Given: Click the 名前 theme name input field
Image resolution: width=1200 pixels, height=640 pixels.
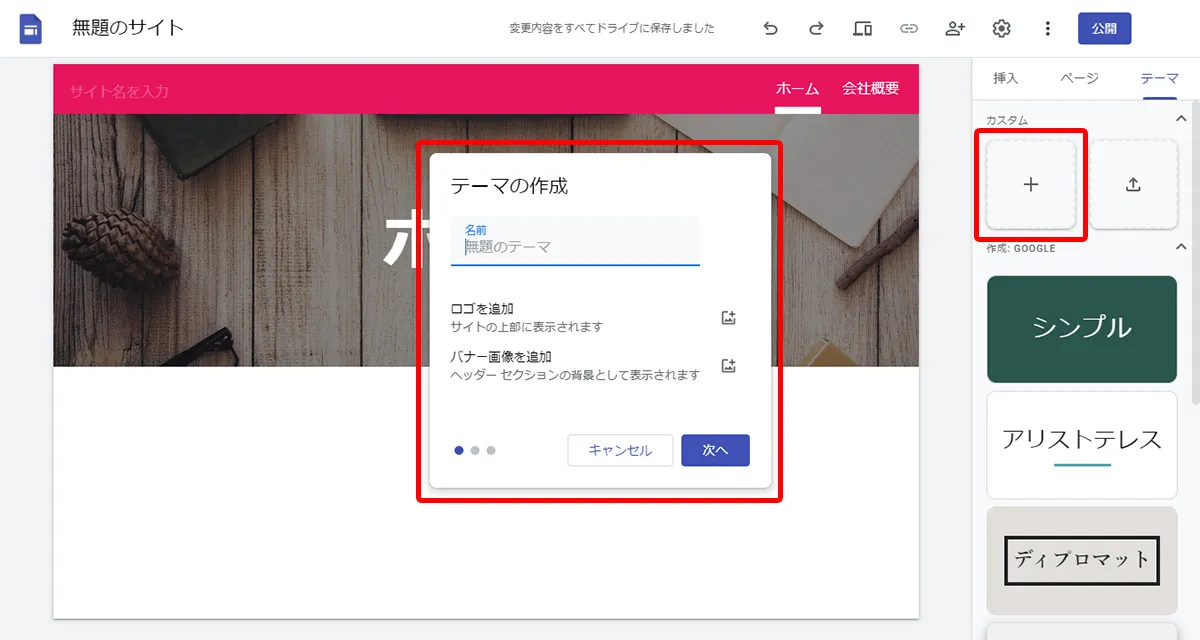Looking at the screenshot, I should pos(575,246).
